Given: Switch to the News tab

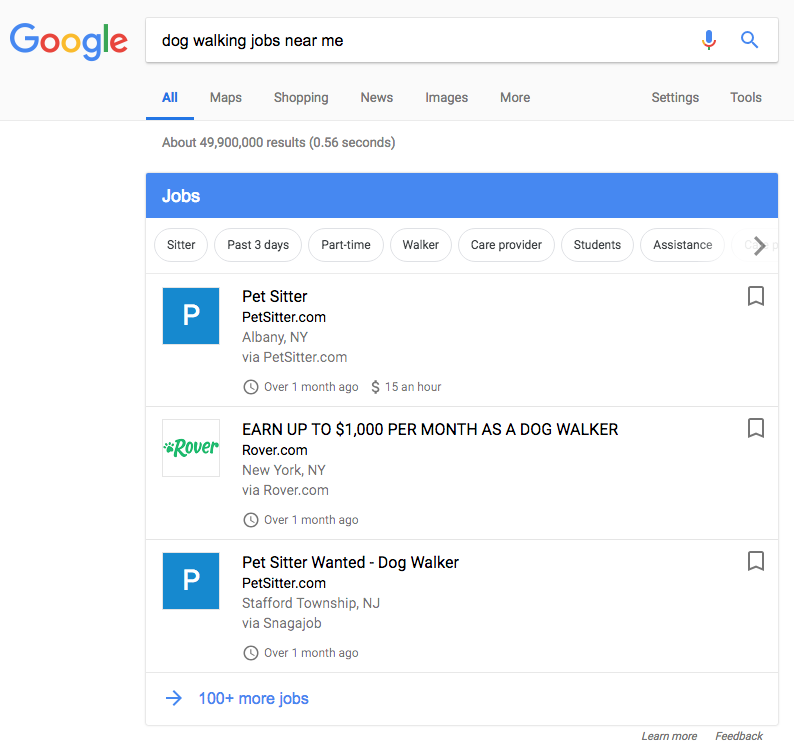Looking at the screenshot, I should pos(377,97).
